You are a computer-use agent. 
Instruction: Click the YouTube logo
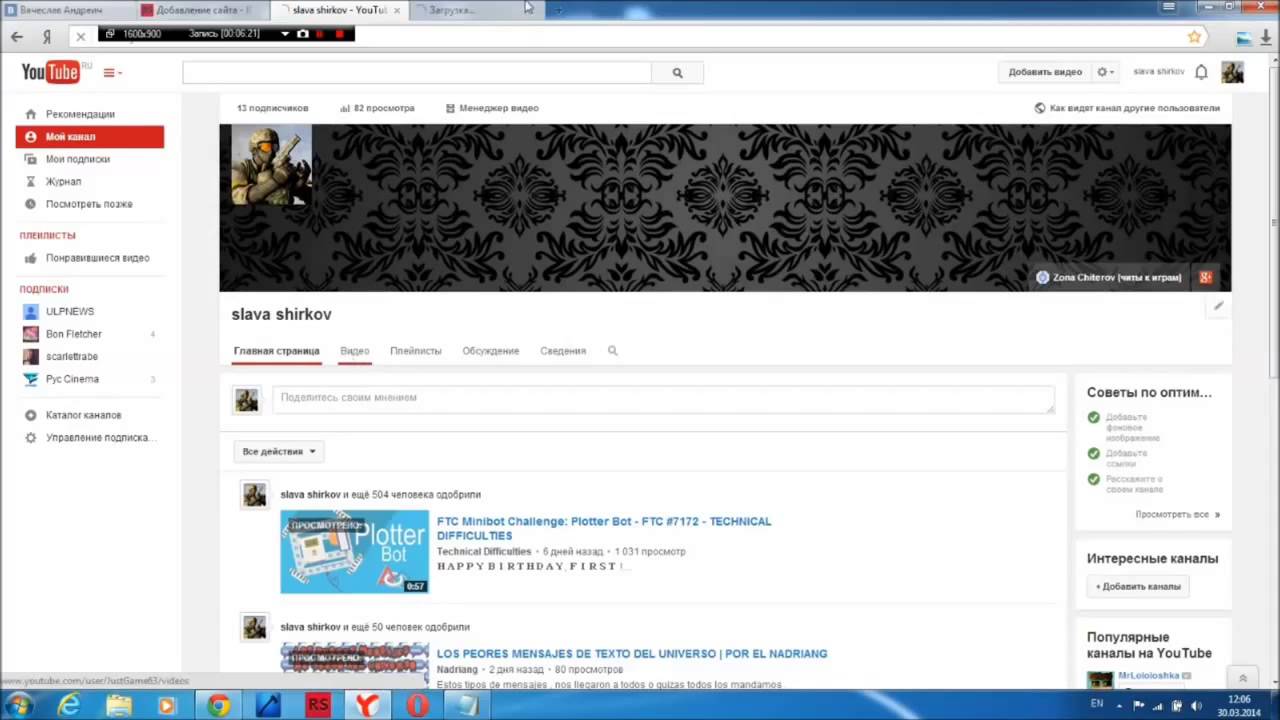[50, 72]
